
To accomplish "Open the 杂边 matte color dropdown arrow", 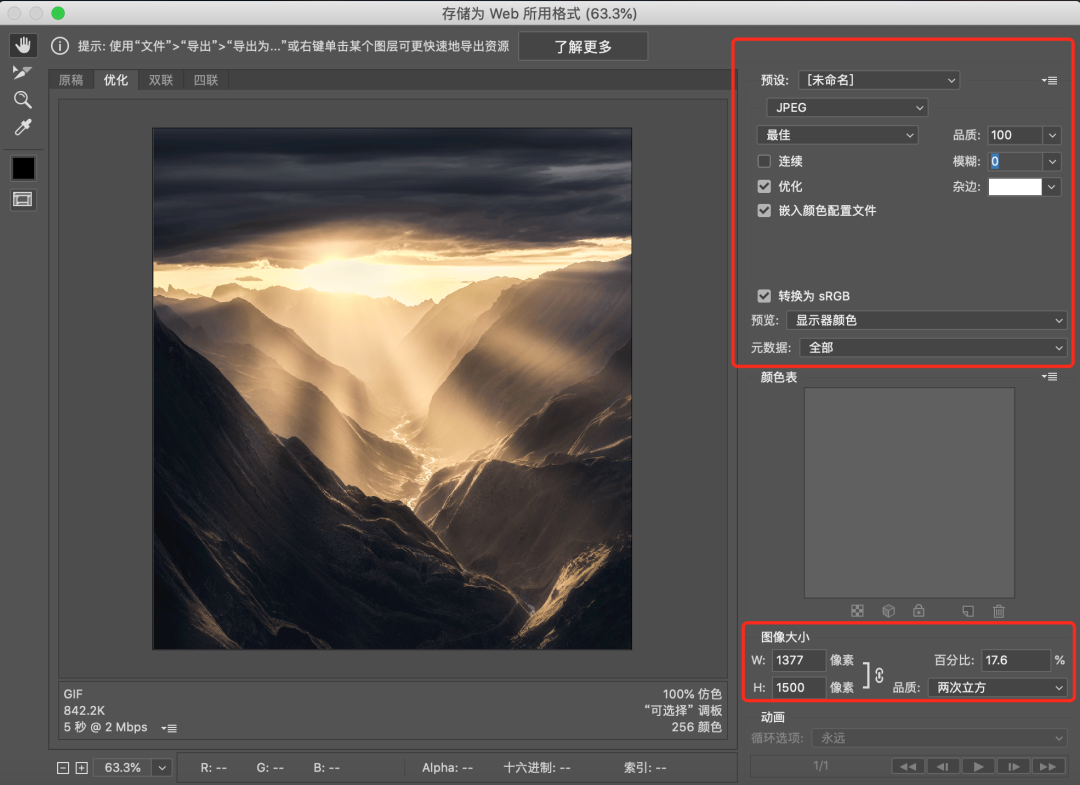I will (x=1051, y=187).
